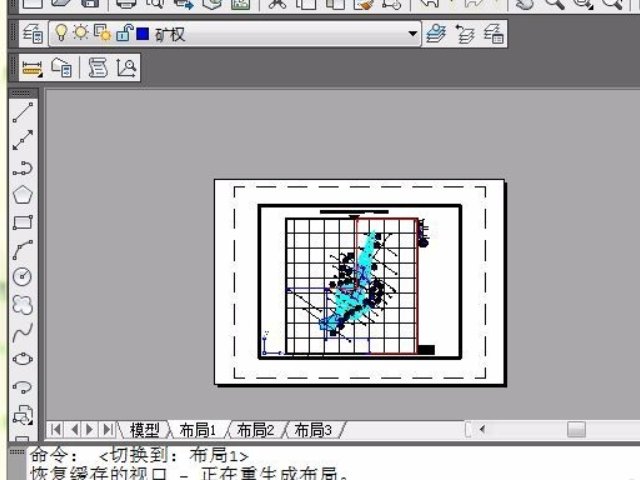The height and width of the screenshot is (480, 640).
Task: Toggle the lock on 矿权 layer
Action: click(x=122, y=35)
